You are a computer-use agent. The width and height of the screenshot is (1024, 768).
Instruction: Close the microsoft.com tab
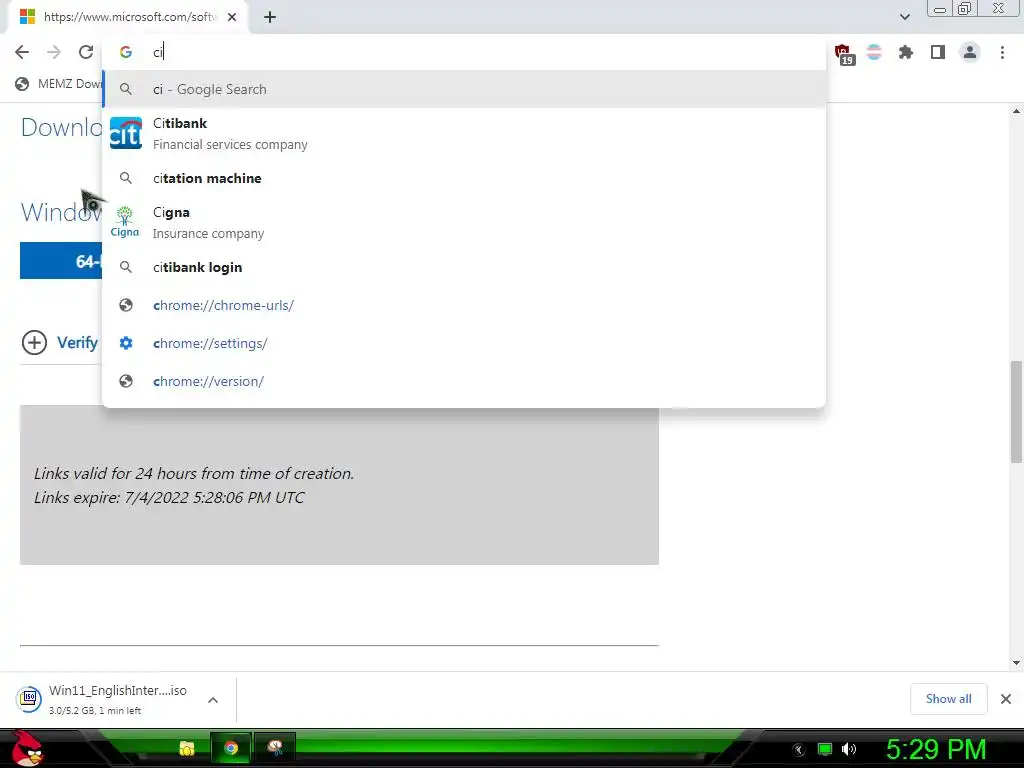click(232, 17)
